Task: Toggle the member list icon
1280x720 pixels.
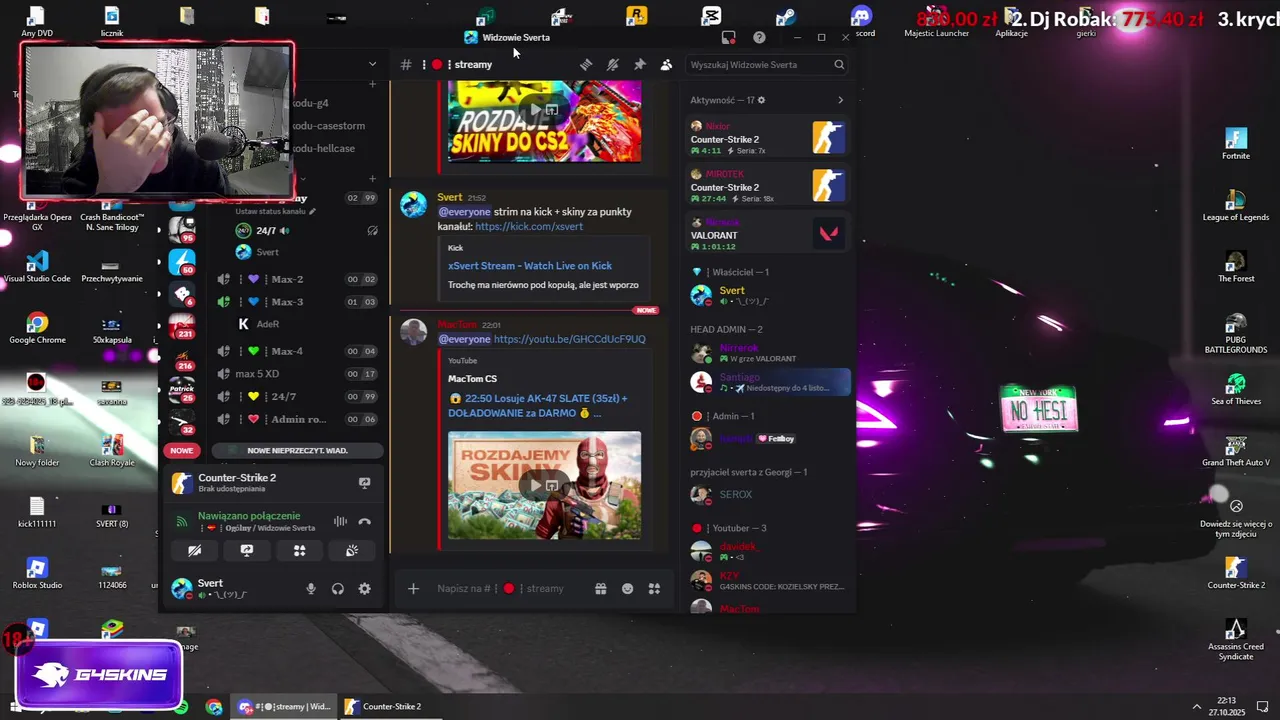Action: 667,64
